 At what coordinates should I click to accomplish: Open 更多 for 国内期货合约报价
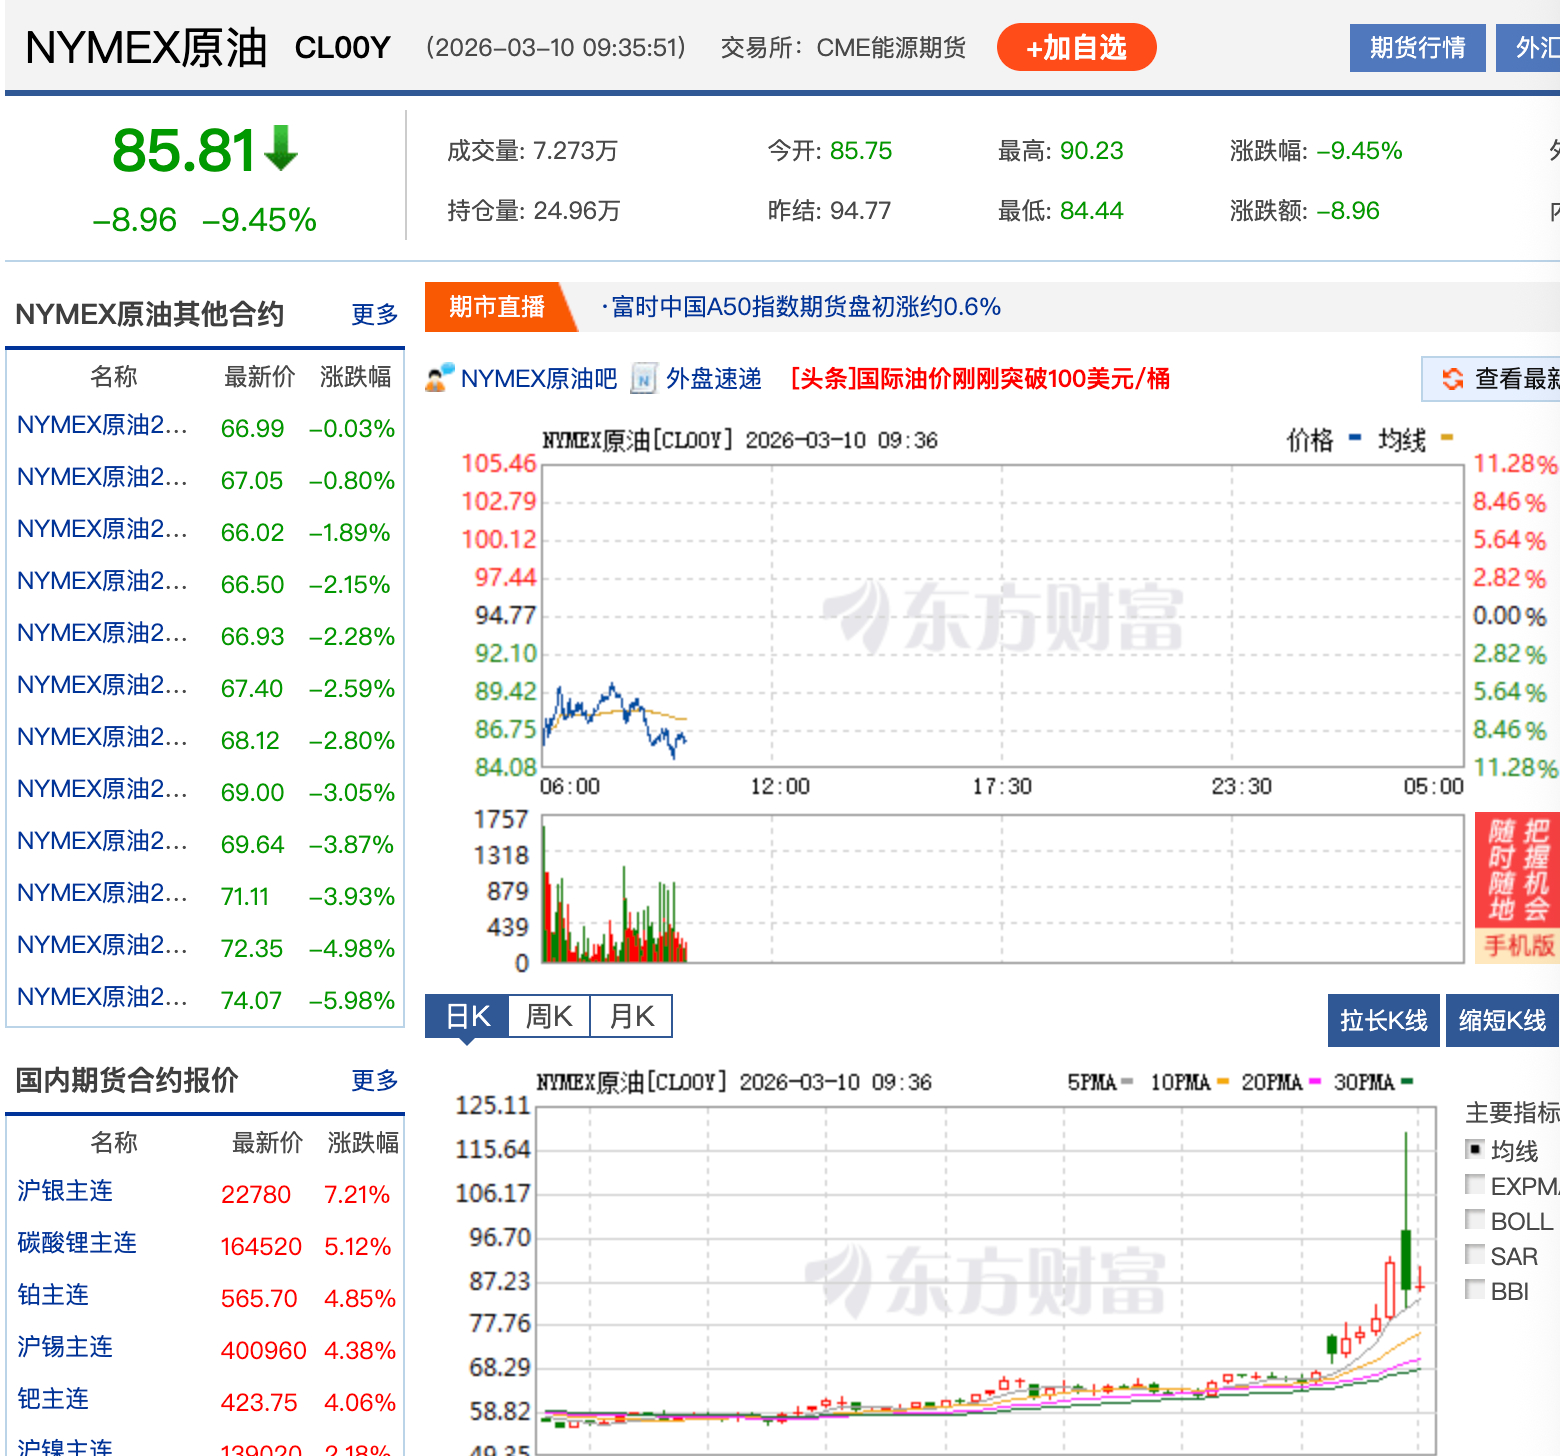click(x=375, y=1081)
